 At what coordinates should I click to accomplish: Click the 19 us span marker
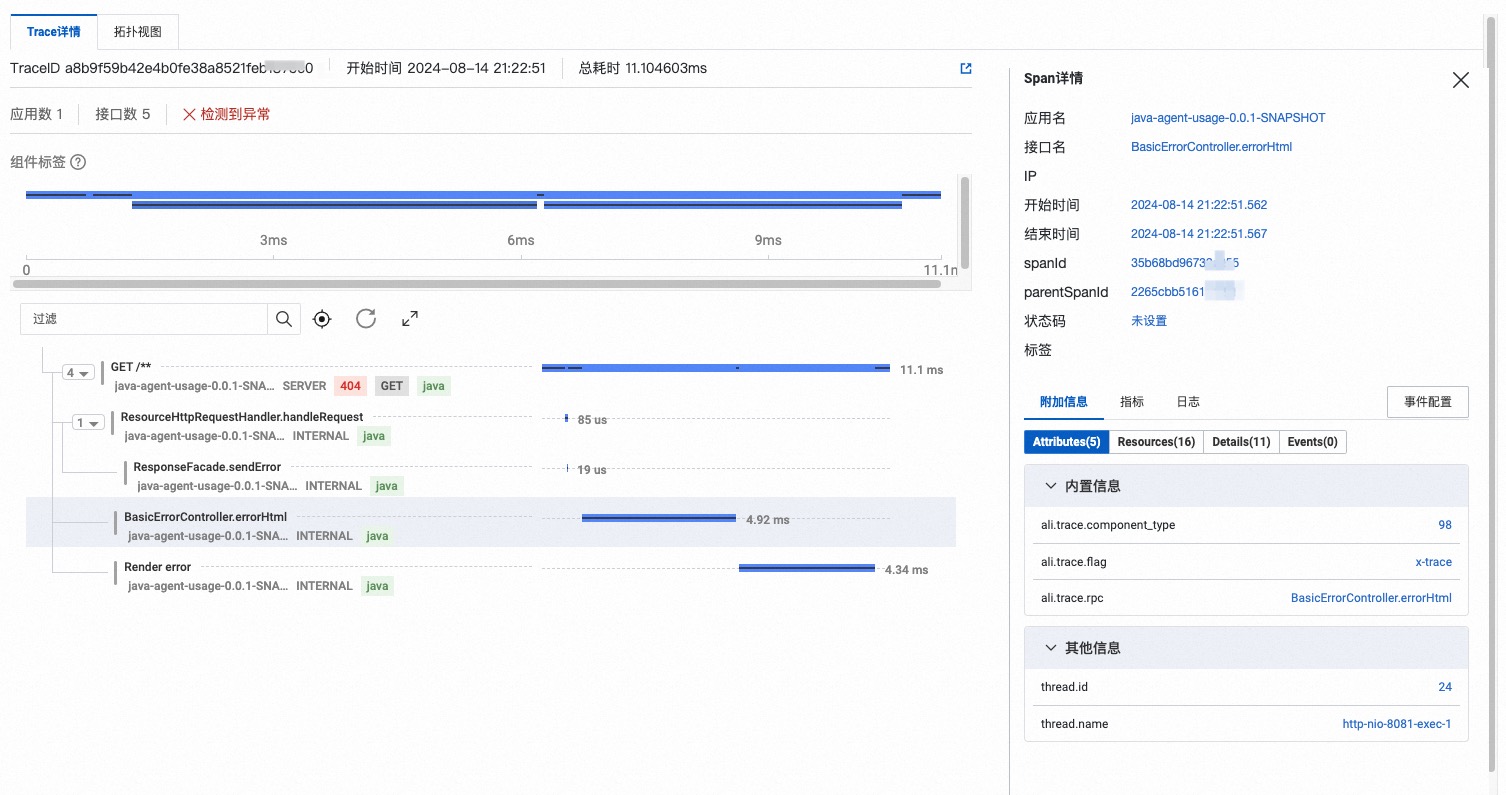click(x=567, y=468)
